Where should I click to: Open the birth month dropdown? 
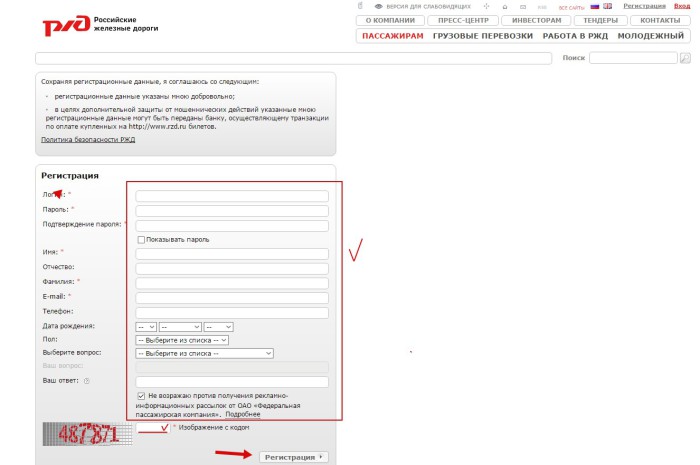tap(180, 326)
